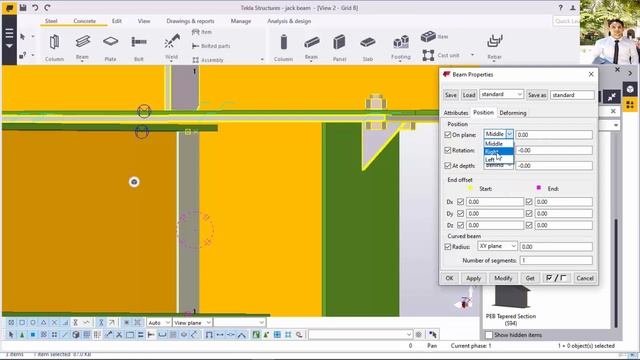Confirm with the OK button
The width and height of the screenshot is (640, 360).
tap(449, 278)
